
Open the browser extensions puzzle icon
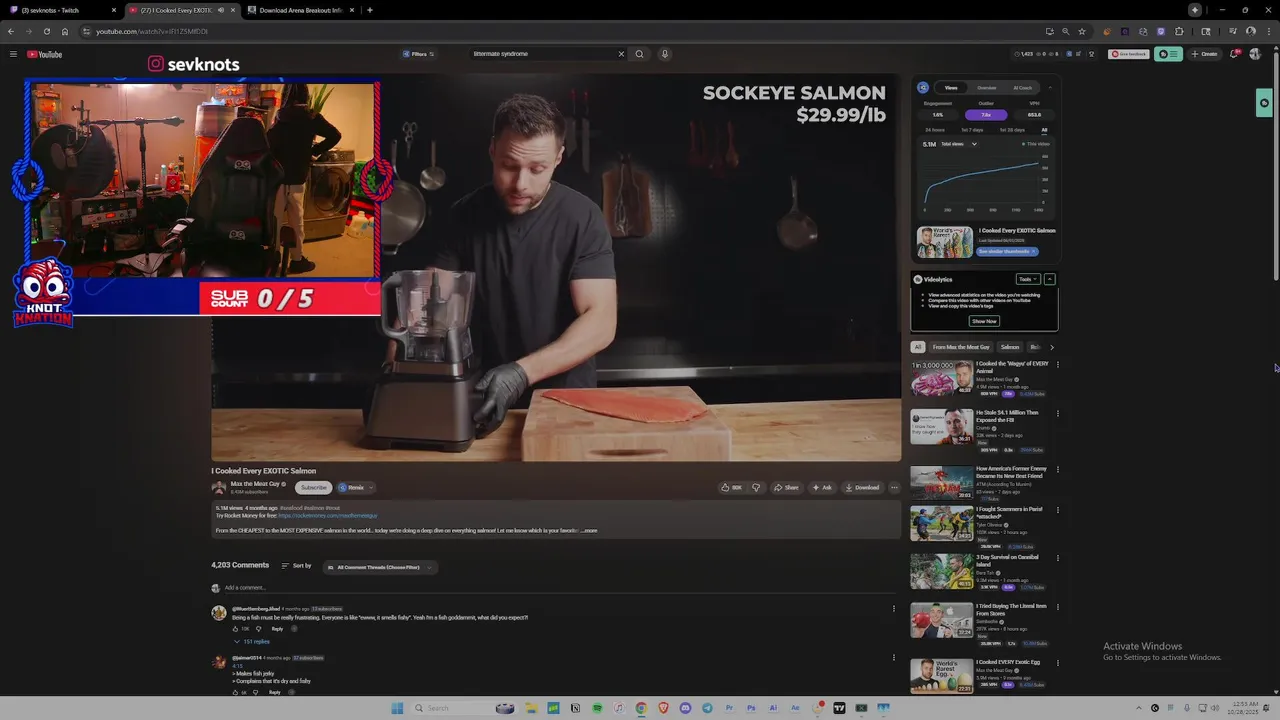pos(1178,31)
